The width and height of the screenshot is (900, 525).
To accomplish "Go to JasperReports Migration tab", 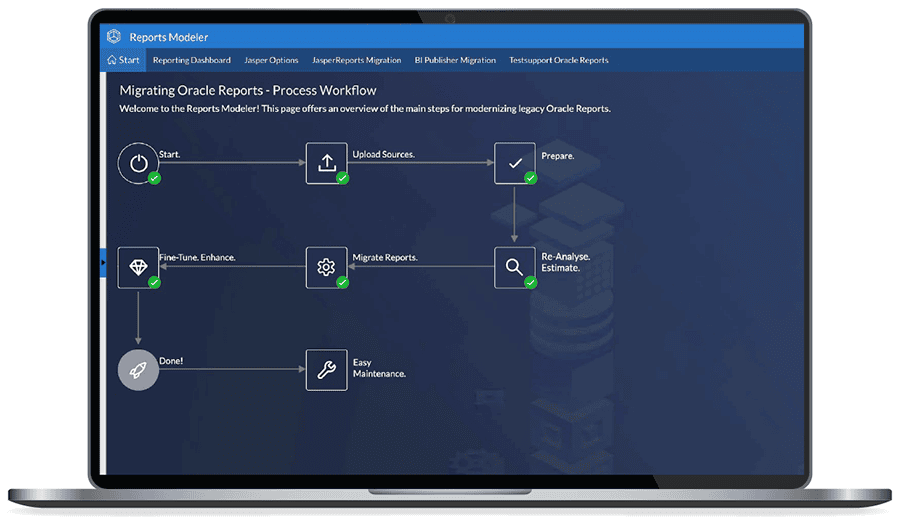I will coord(356,60).
